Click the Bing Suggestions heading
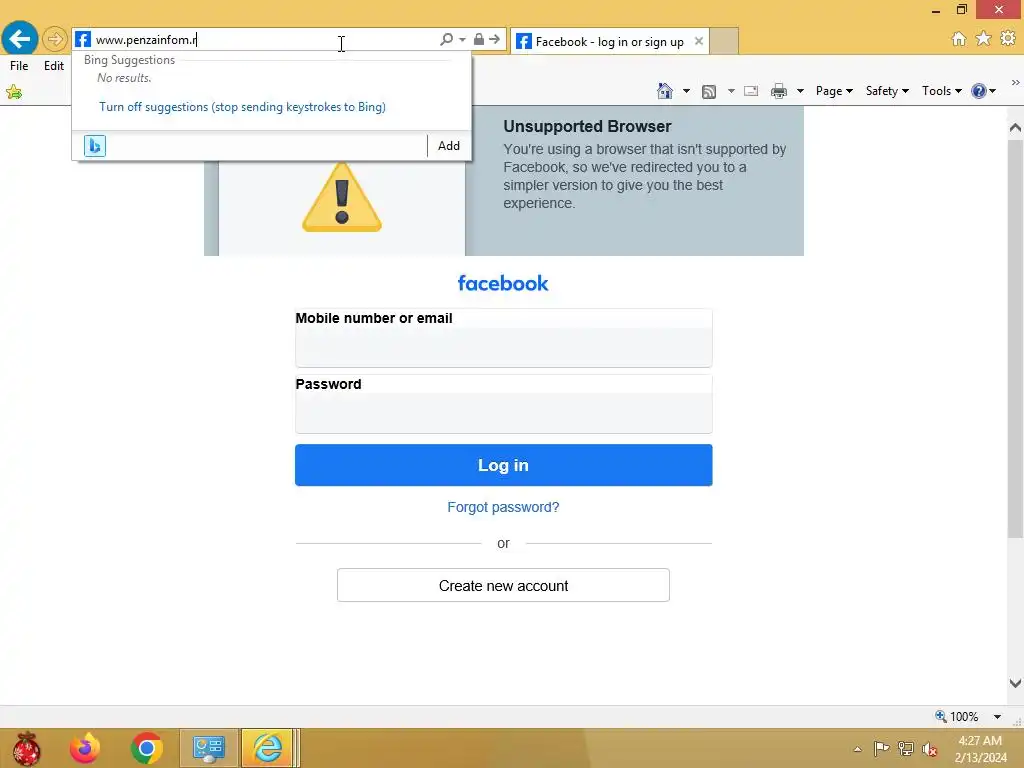 [x=129, y=60]
